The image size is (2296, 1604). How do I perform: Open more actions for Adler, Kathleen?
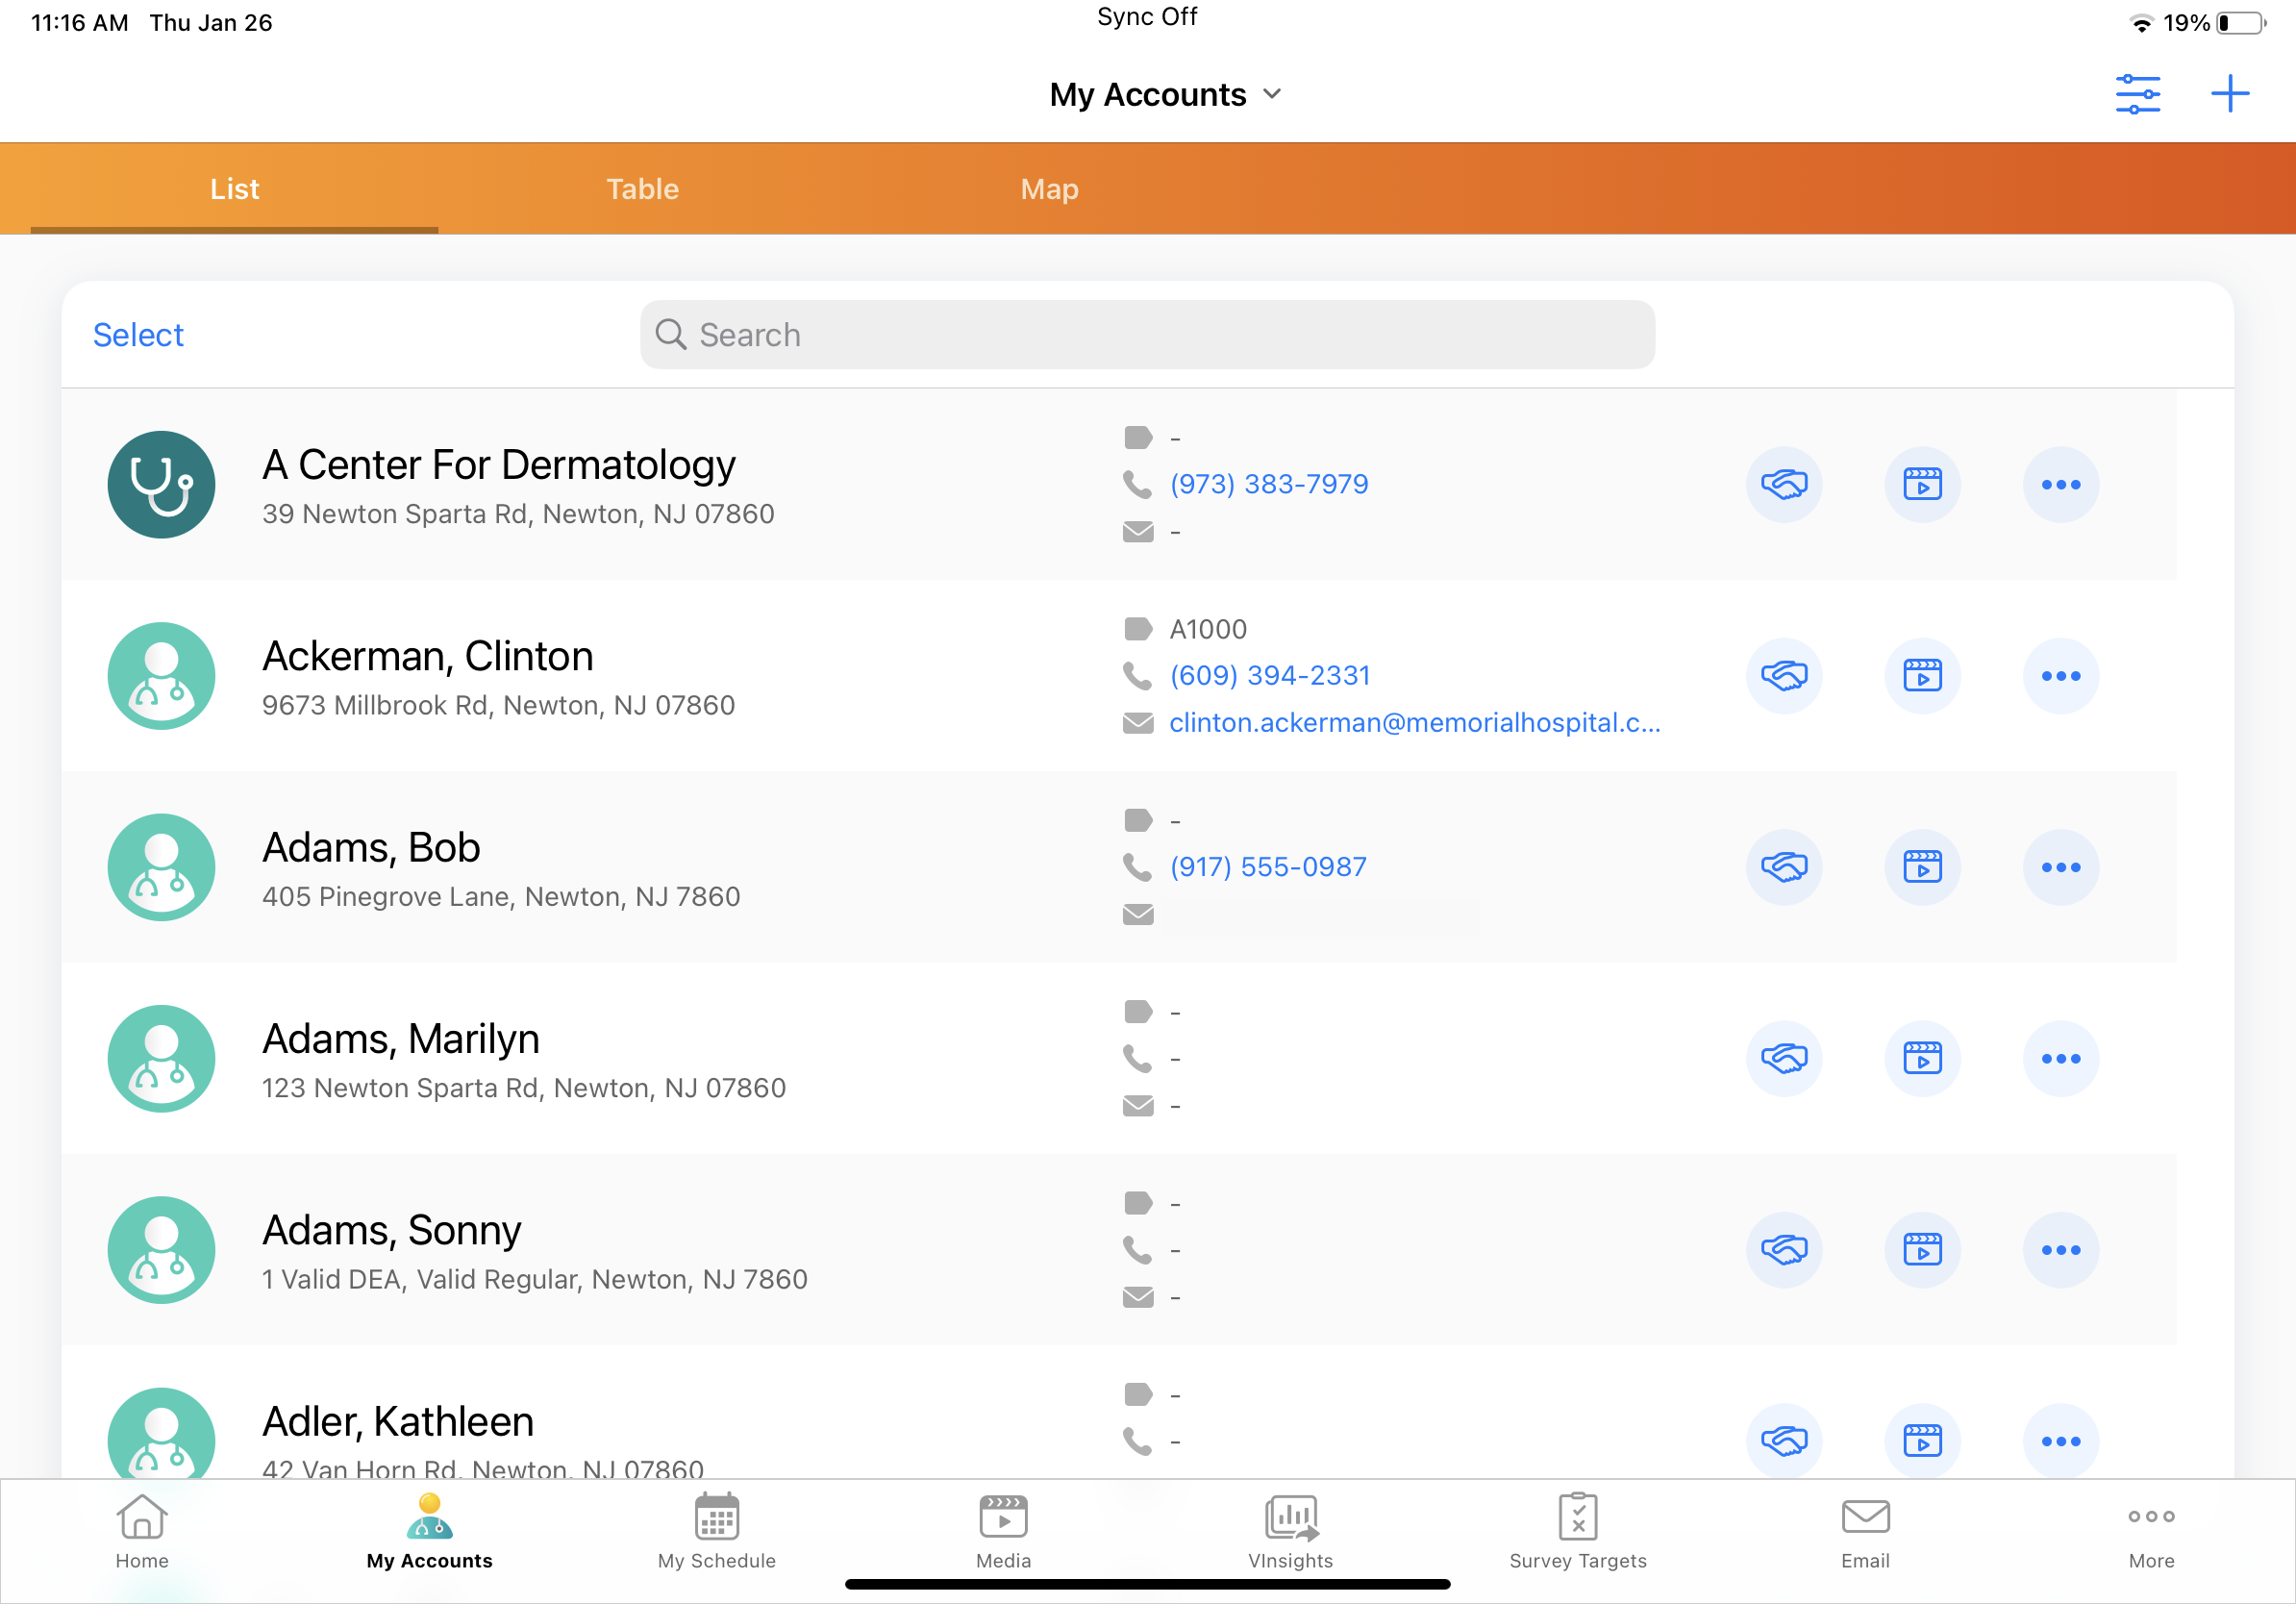(2060, 1441)
